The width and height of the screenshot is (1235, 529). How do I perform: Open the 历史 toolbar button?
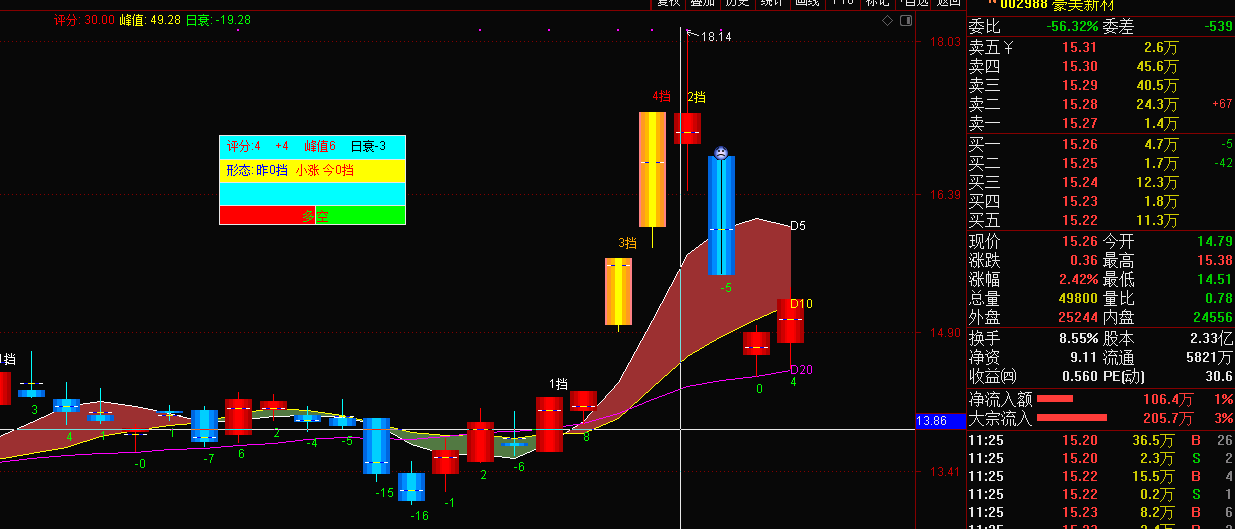coord(737,3)
